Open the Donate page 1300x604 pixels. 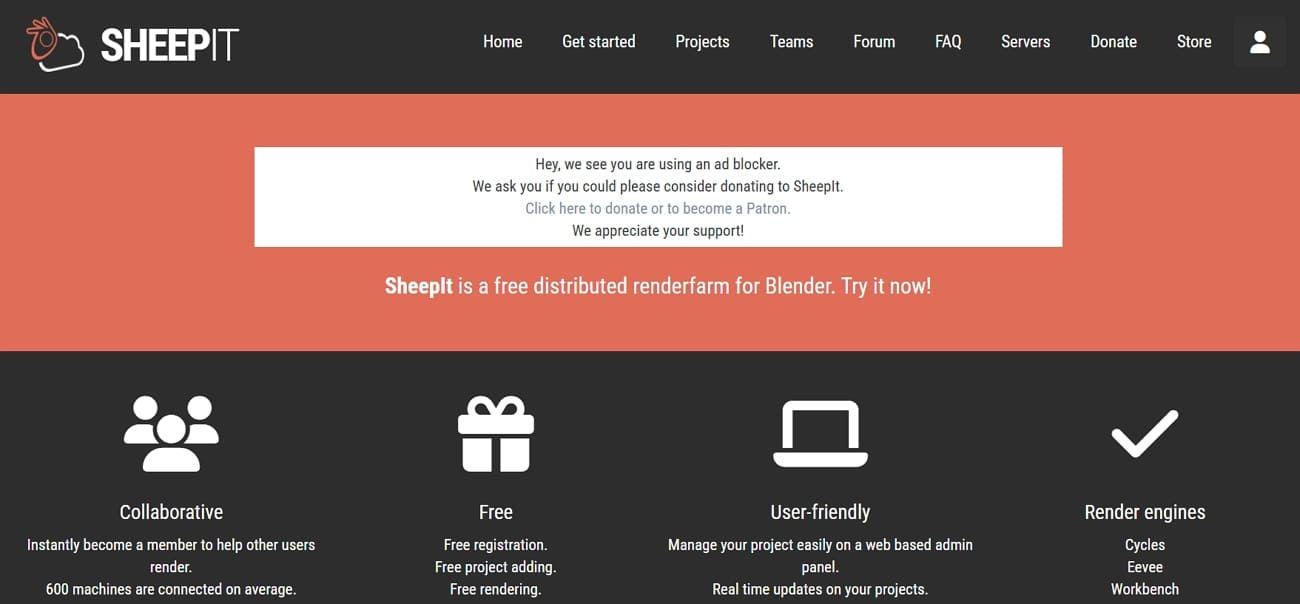coord(1113,41)
